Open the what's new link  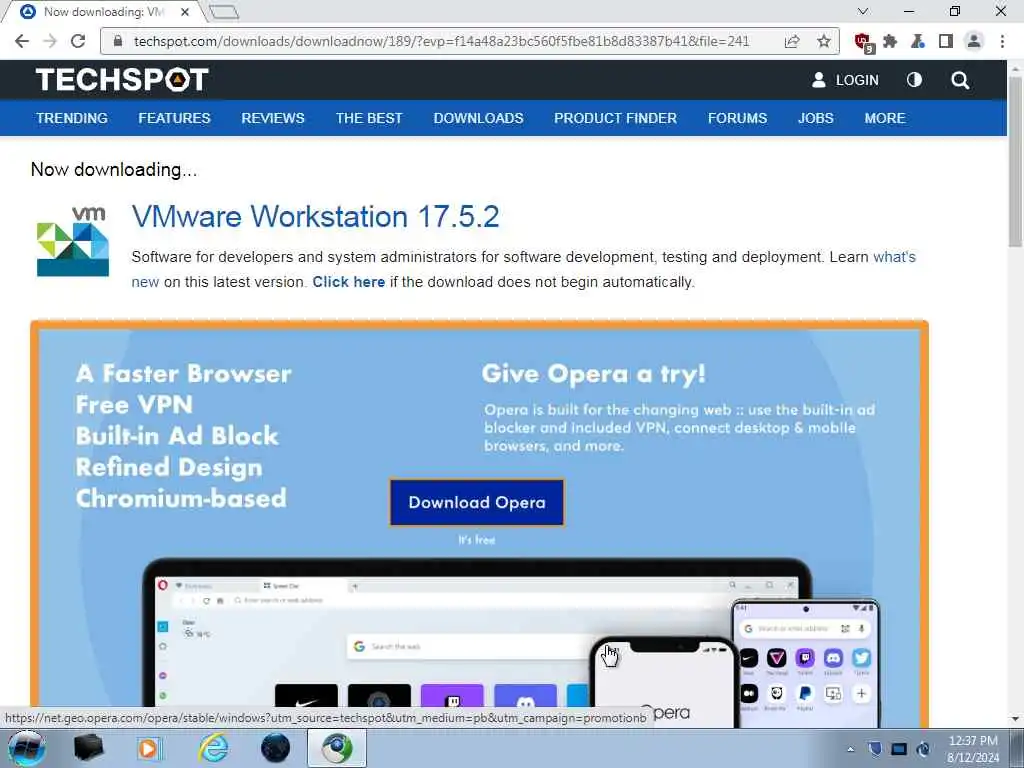(894, 257)
